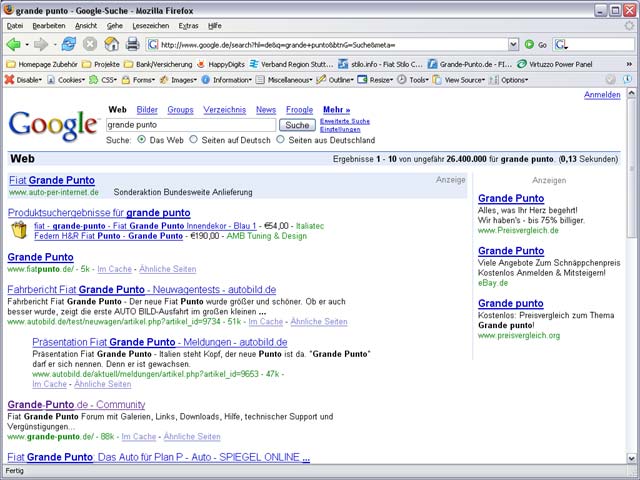The width and height of the screenshot is (640, 480).
Task: Open the URL address bar history dropdown
Action: click(x=514, y=44)
